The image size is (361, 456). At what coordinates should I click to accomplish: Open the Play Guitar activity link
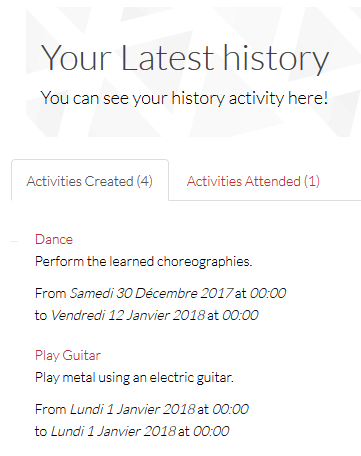pyautogui.click(x=68, y=355)
